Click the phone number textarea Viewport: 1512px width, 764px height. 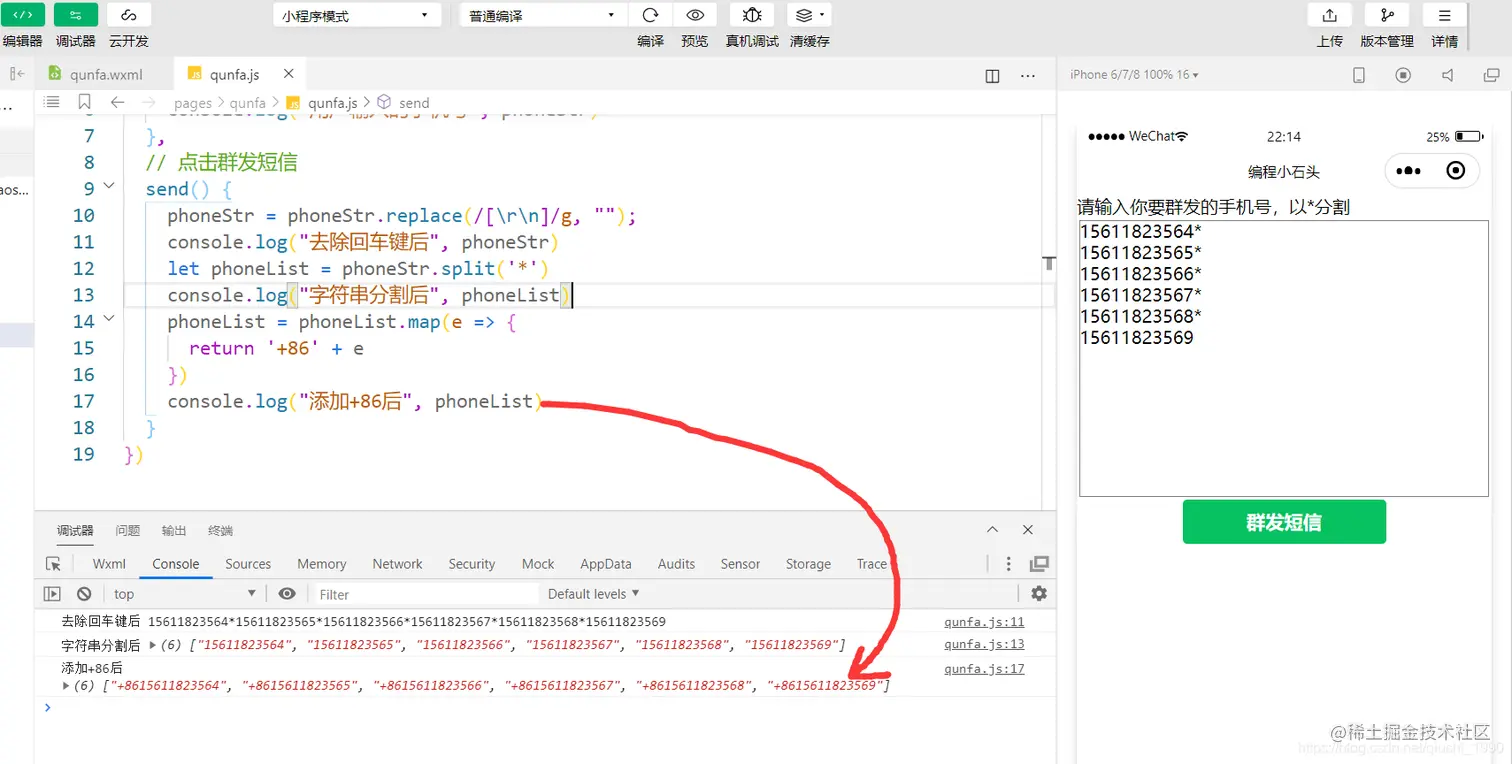1284,358
